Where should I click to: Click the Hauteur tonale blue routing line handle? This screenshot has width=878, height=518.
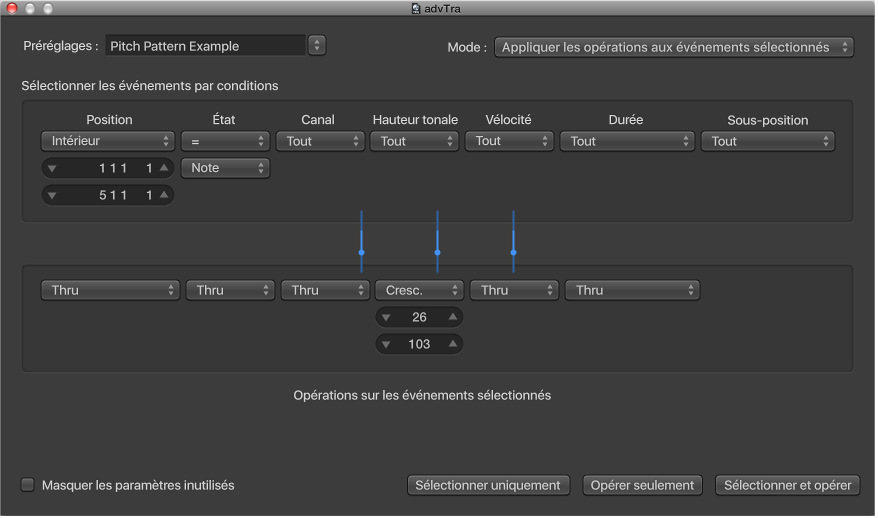click(x=437, y=252)
